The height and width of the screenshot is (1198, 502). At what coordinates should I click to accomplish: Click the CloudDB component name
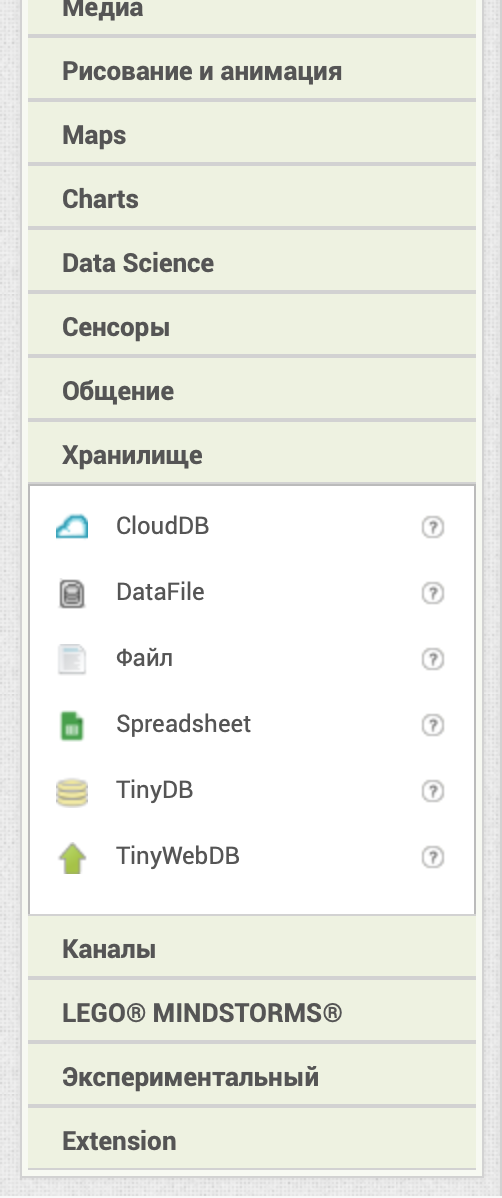(x=162, y=526)
